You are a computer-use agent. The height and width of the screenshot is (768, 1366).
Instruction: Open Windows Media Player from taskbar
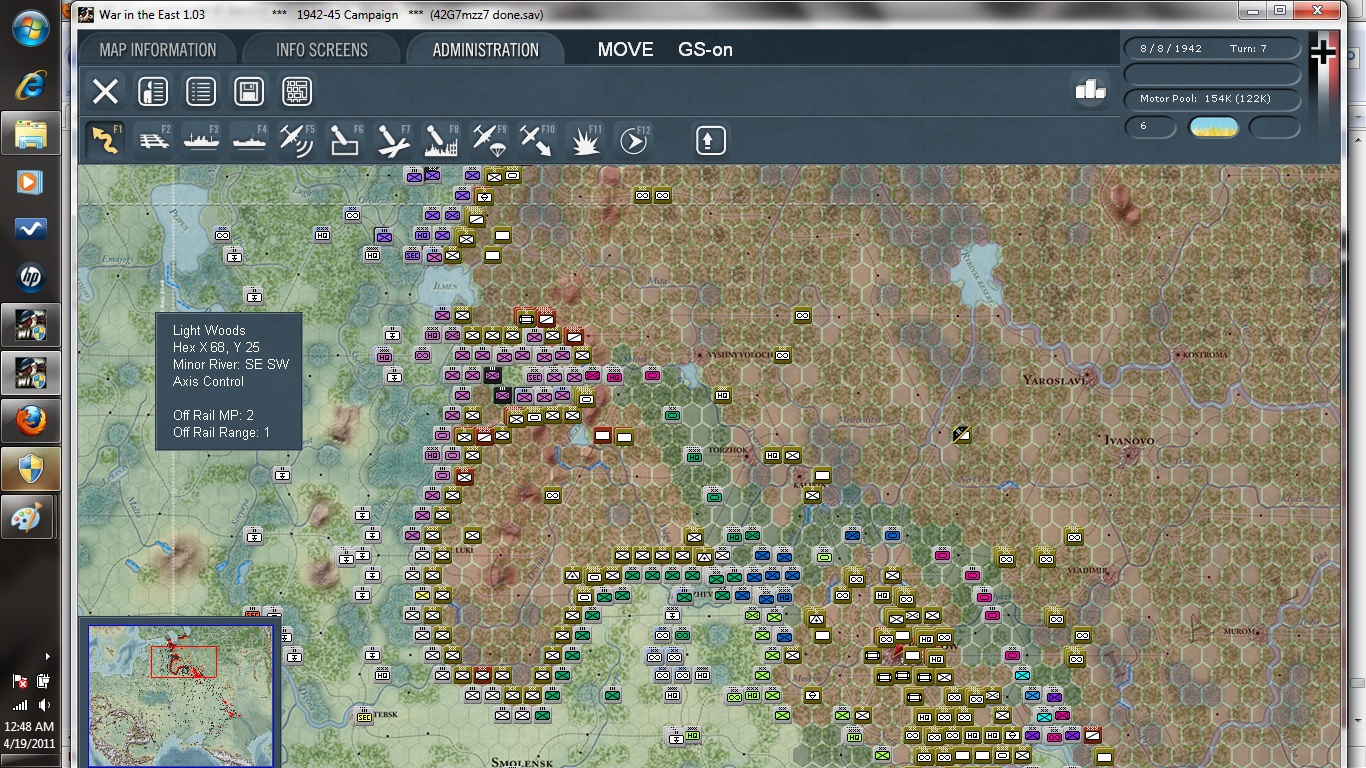30,182
